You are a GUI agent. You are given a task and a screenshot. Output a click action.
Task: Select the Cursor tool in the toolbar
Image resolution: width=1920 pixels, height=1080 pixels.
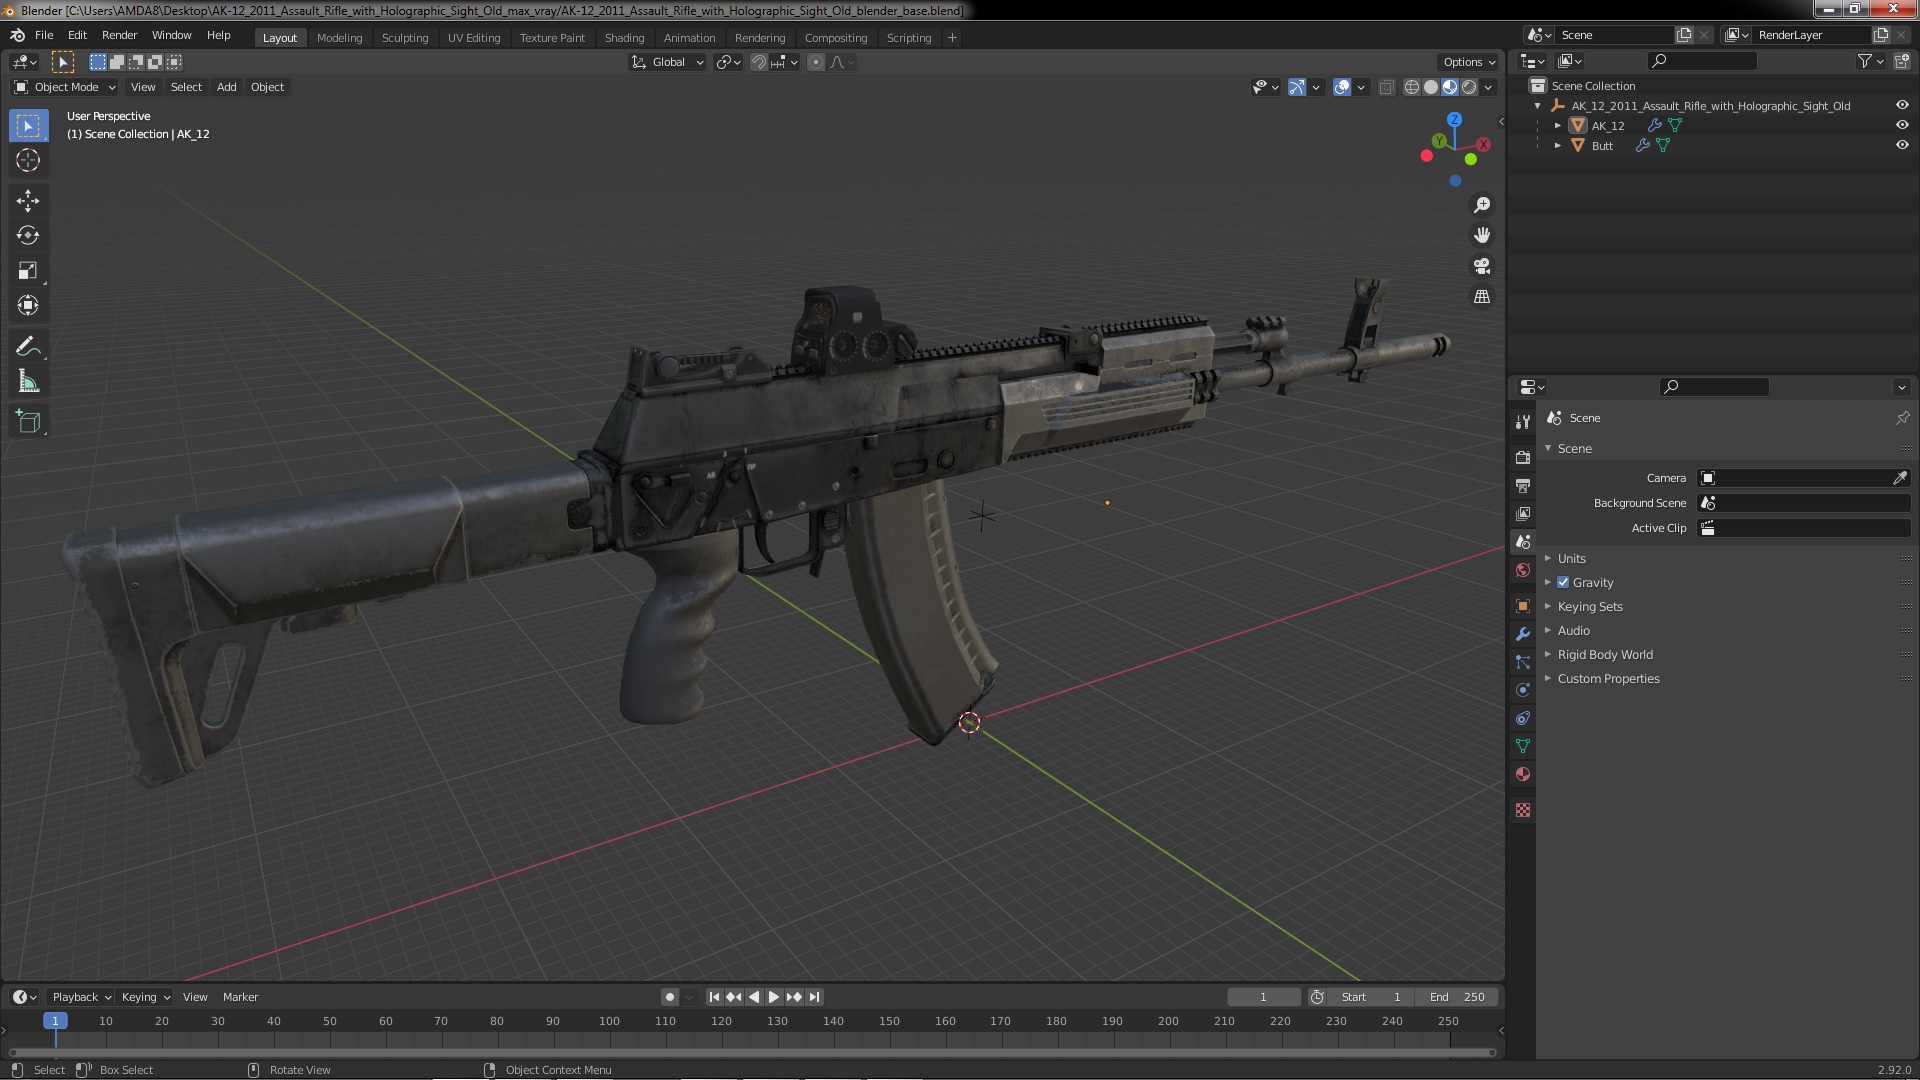(28, 160)
